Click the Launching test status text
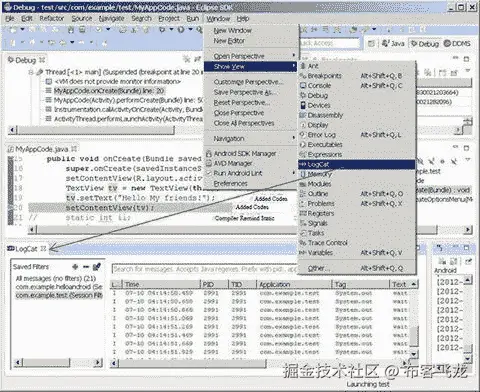Viewport: 480px width, 392px height. coord(368,384)
